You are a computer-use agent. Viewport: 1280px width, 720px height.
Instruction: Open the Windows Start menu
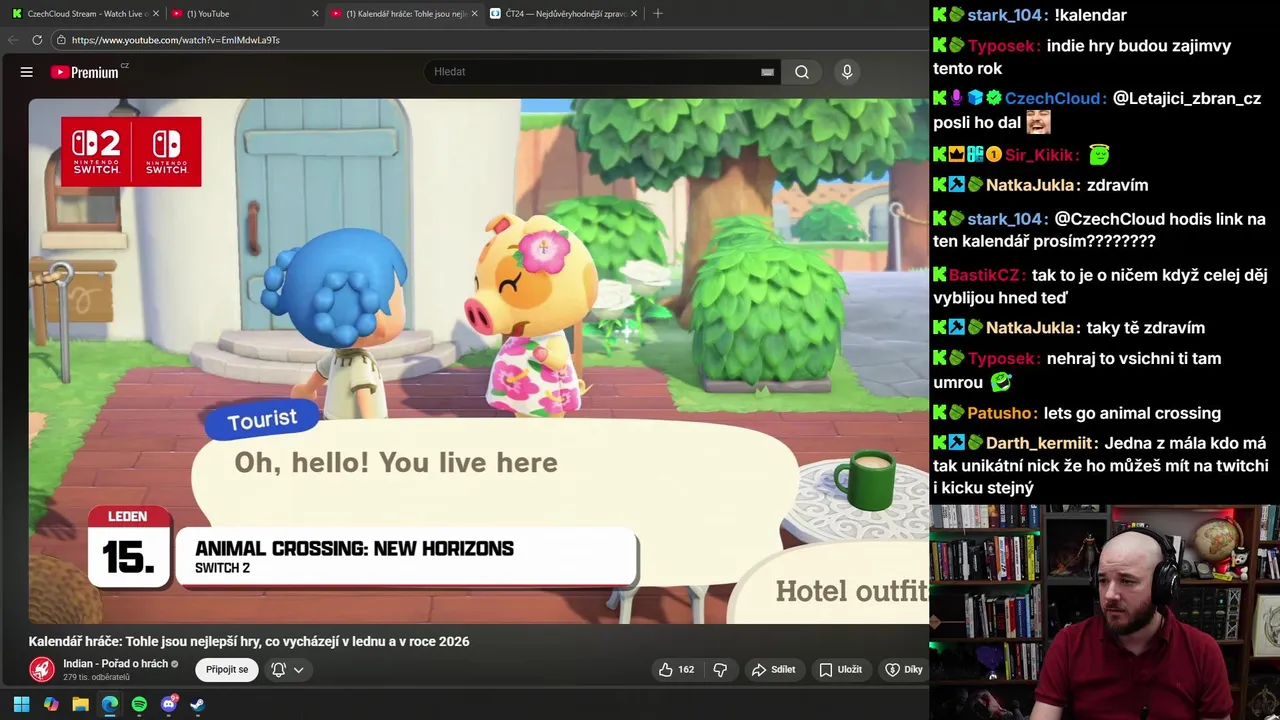click(x=21, y=704)
